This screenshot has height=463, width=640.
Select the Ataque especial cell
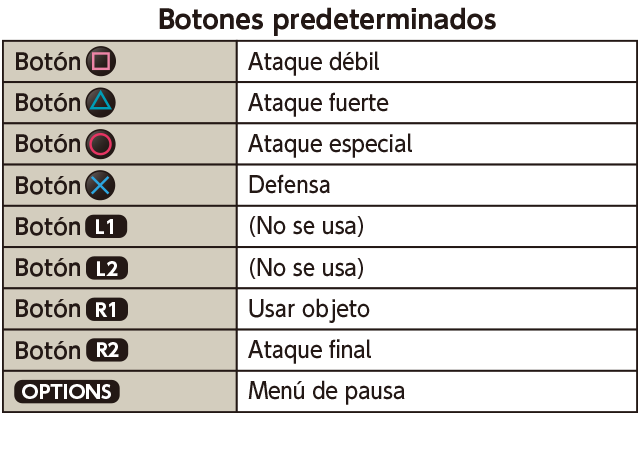coord(437,144)
